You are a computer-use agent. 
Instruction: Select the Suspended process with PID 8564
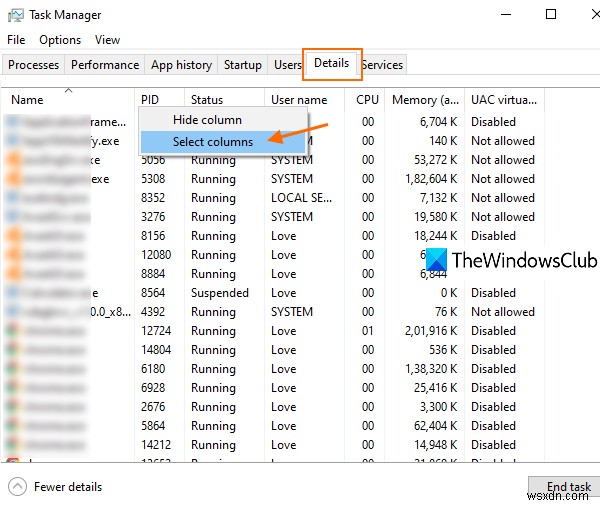pos(272,293)
